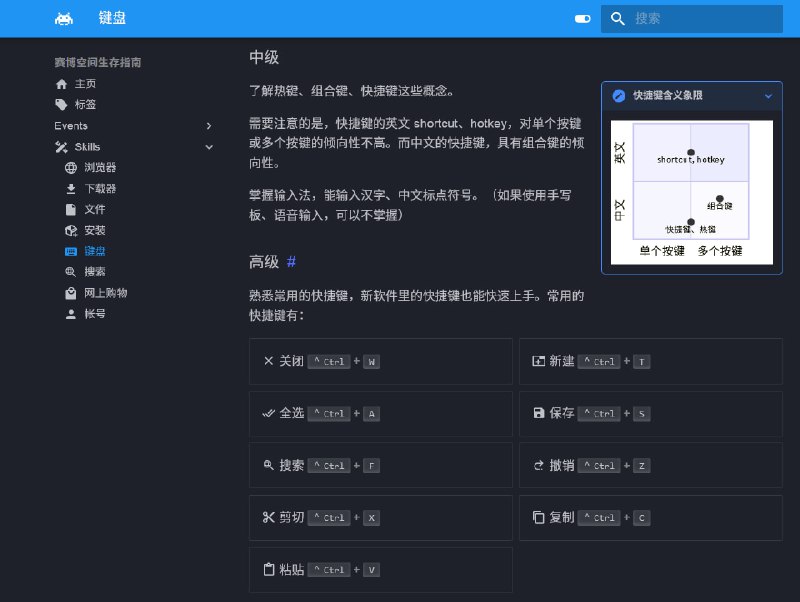
Task: Collapse the 快捷键含义象限 panel via its chevron
Action: (768, 95)
